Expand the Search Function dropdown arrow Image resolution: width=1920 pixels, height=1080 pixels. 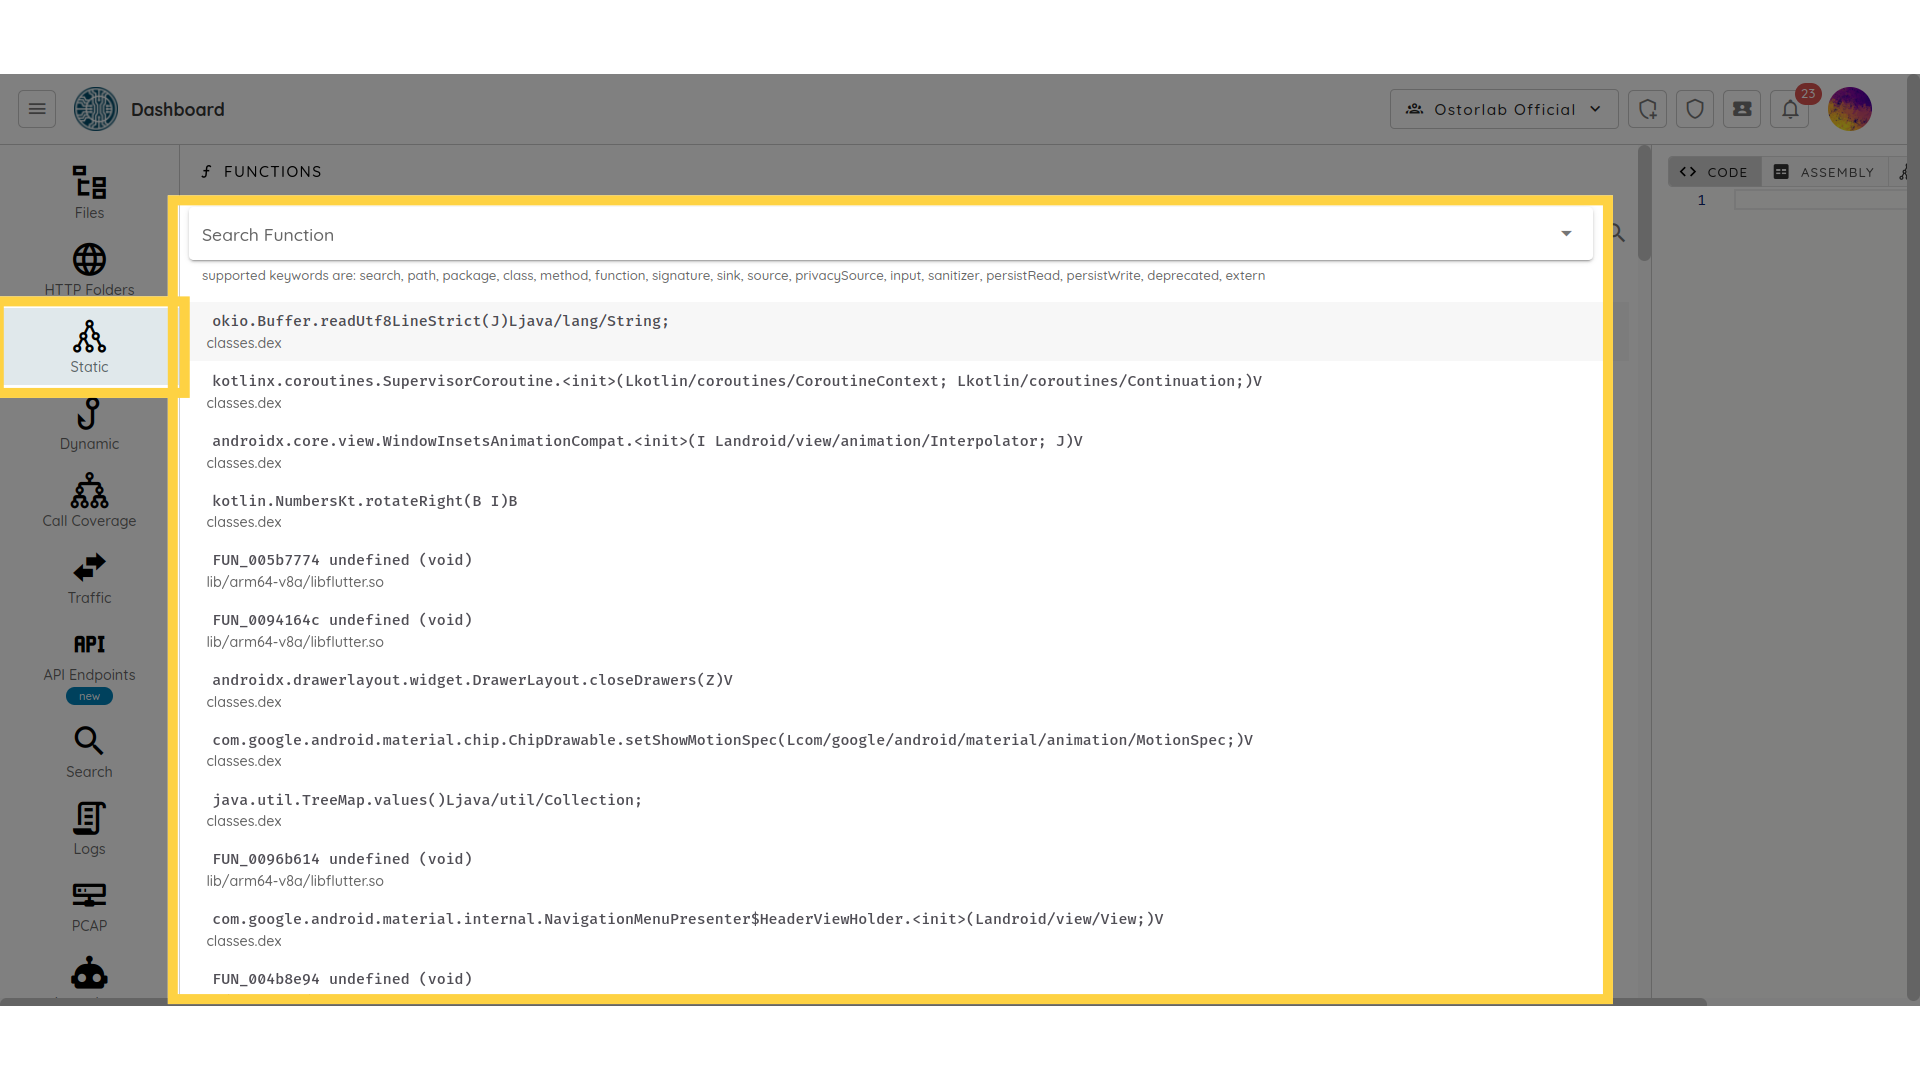coord(1566,234)
